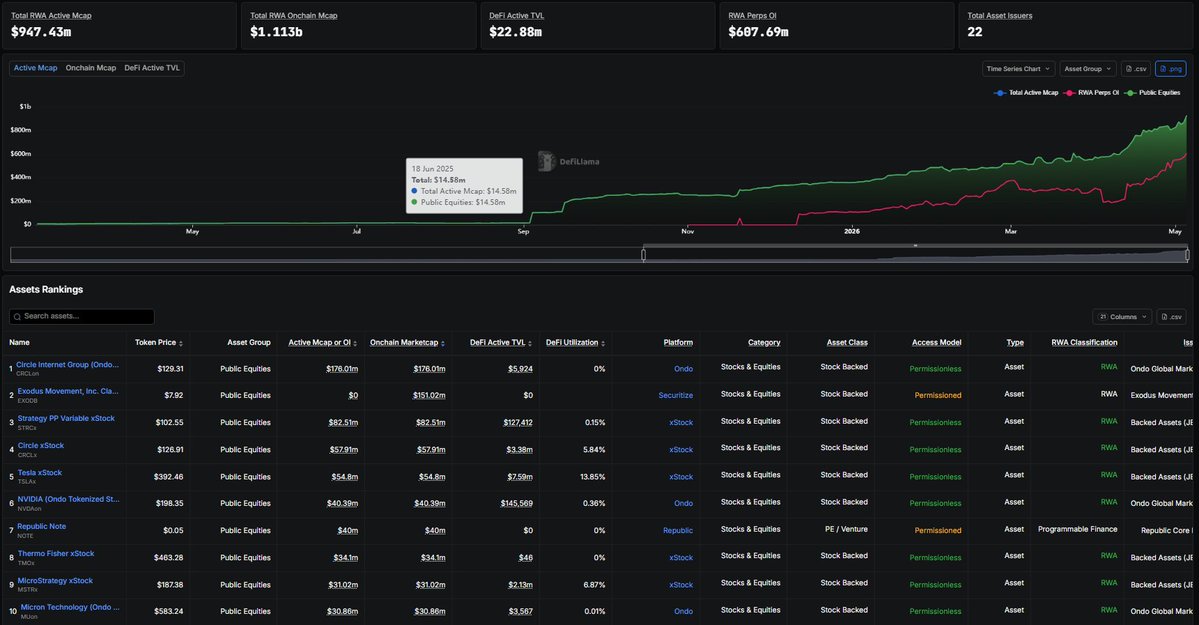Image resolution: width=1199 pixels, height=625 pixels.
Task: Click Permissioned label in Exodus row
Action: (937, 396)
